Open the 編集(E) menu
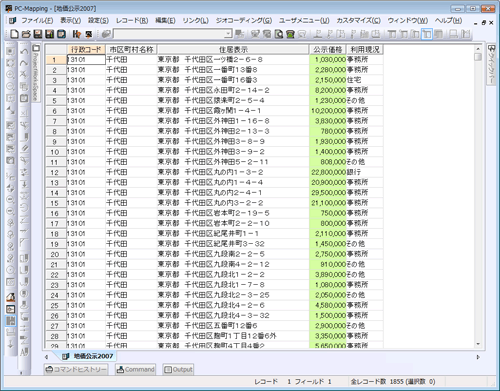 (x=165, y=21)
